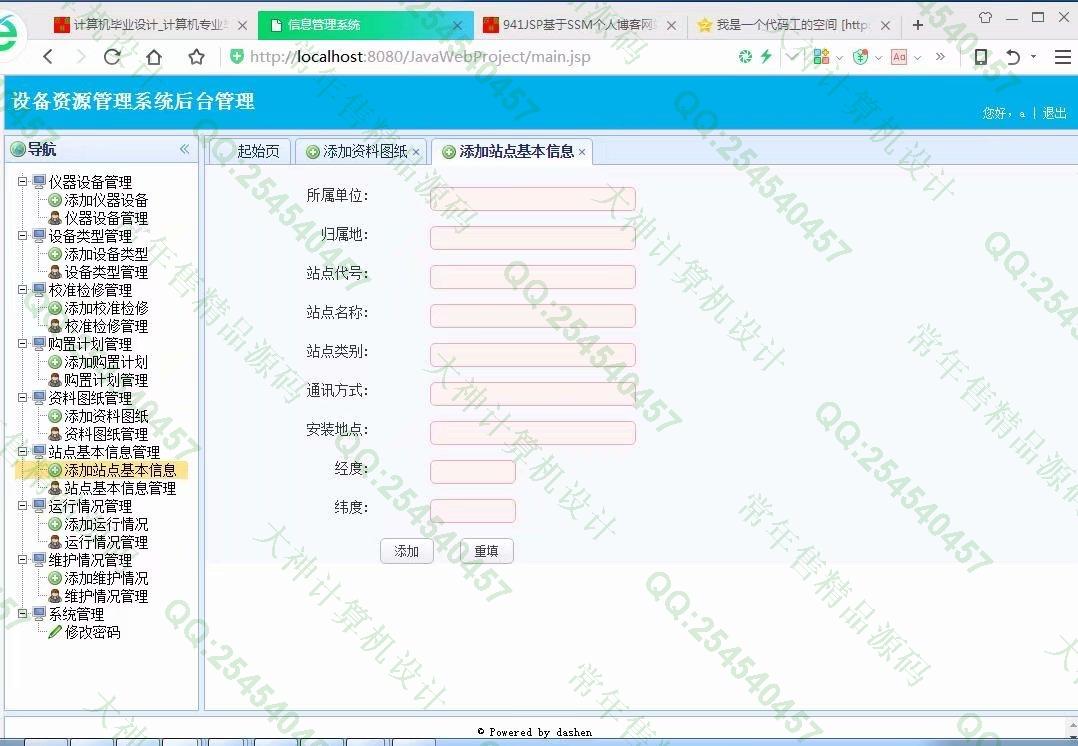Image resolution: width=1078 pixels, height=746 pixels.
Task: Open 添加运行情况 in the tree
Action: click(x=105, y=524)
